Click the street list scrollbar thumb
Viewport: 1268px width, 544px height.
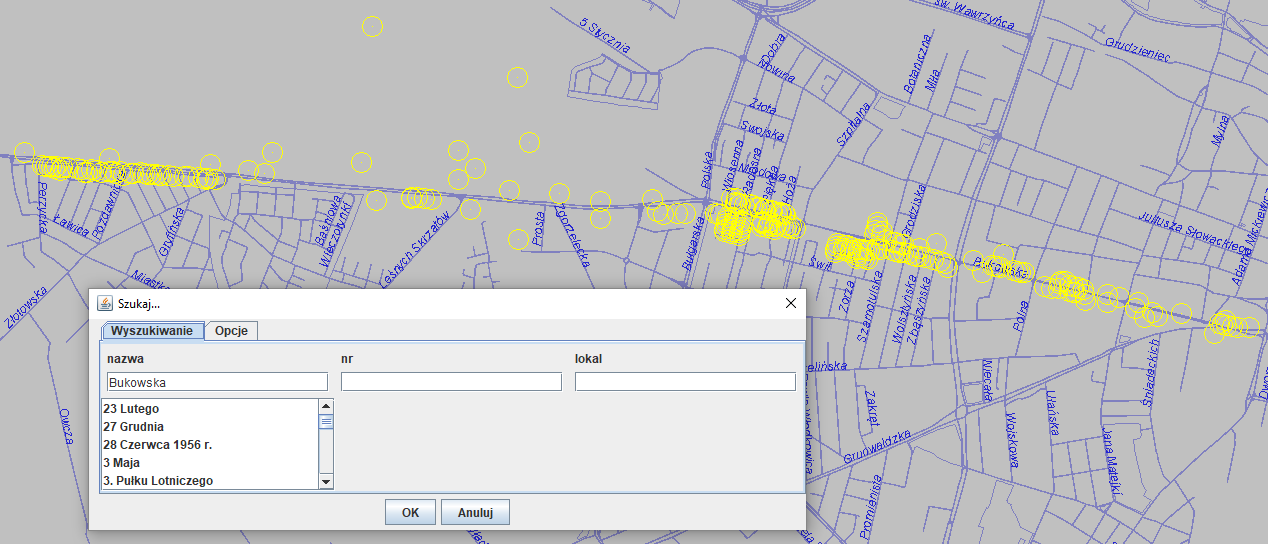tap(326, 421)
